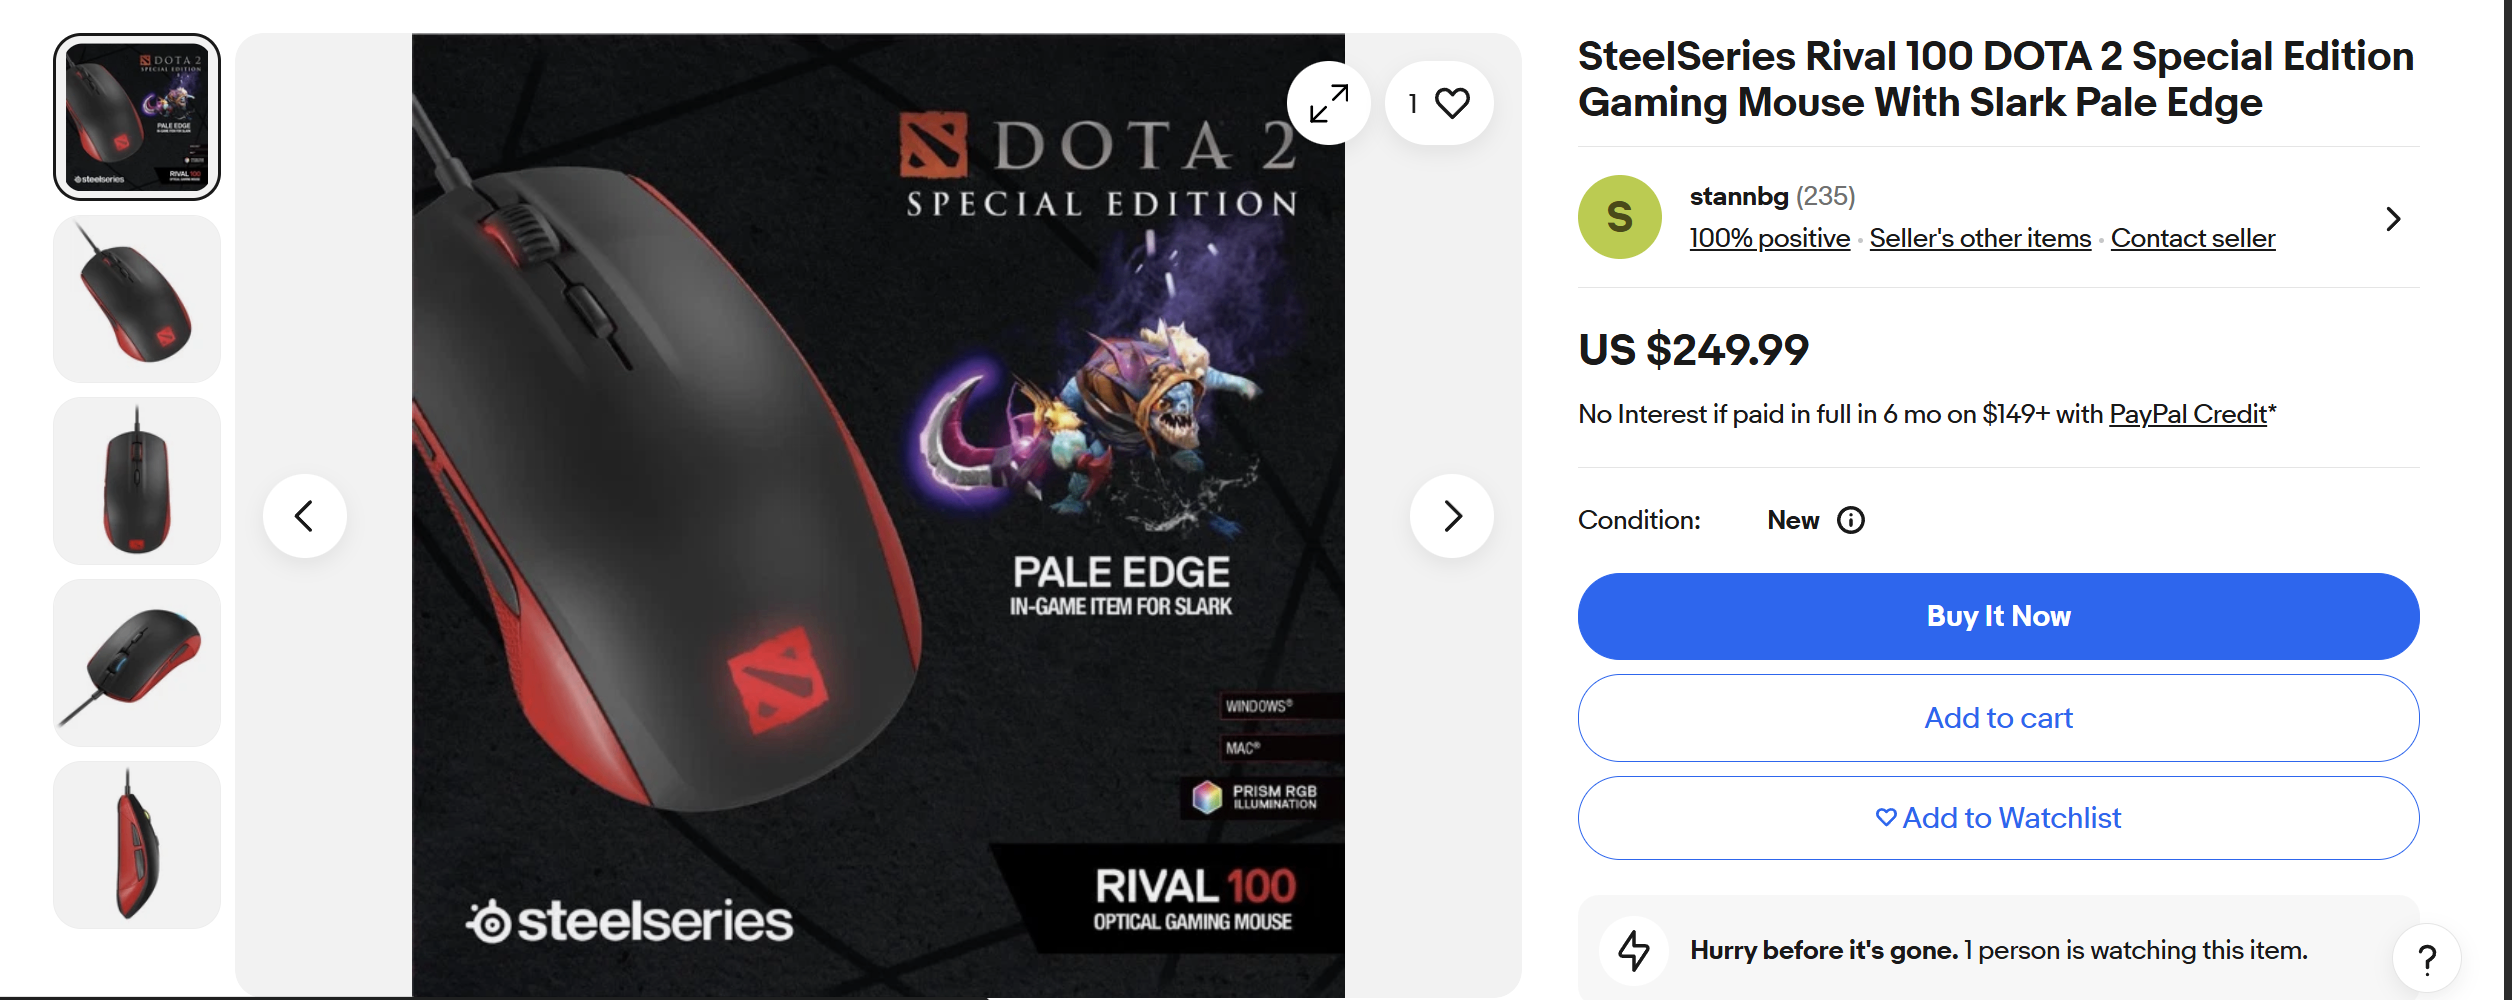This screenshot has width=2512, height=1000.
Task: Go to the previous product image
Action: [305, 516]
